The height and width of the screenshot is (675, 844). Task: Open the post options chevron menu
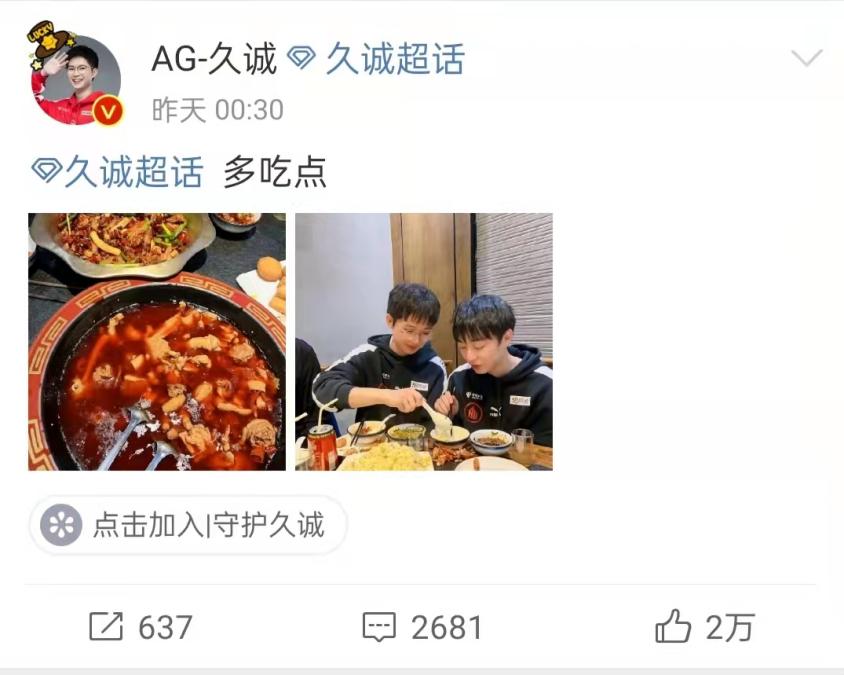[806, 57]
